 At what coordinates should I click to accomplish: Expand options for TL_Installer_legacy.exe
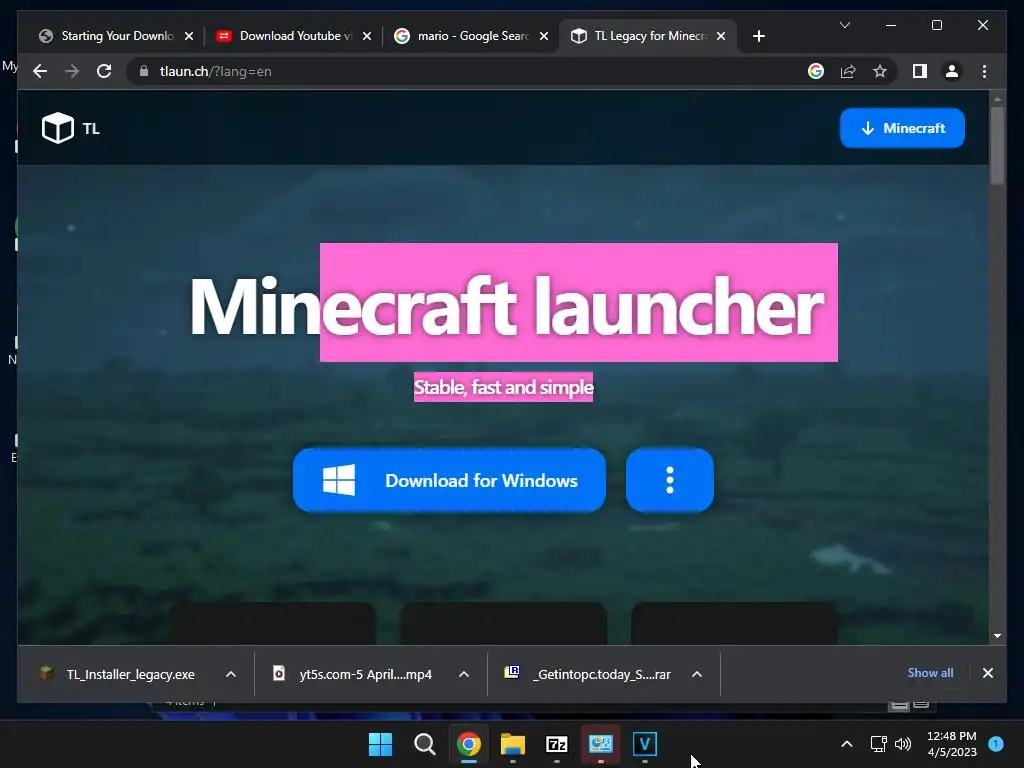tap(231, 674)
